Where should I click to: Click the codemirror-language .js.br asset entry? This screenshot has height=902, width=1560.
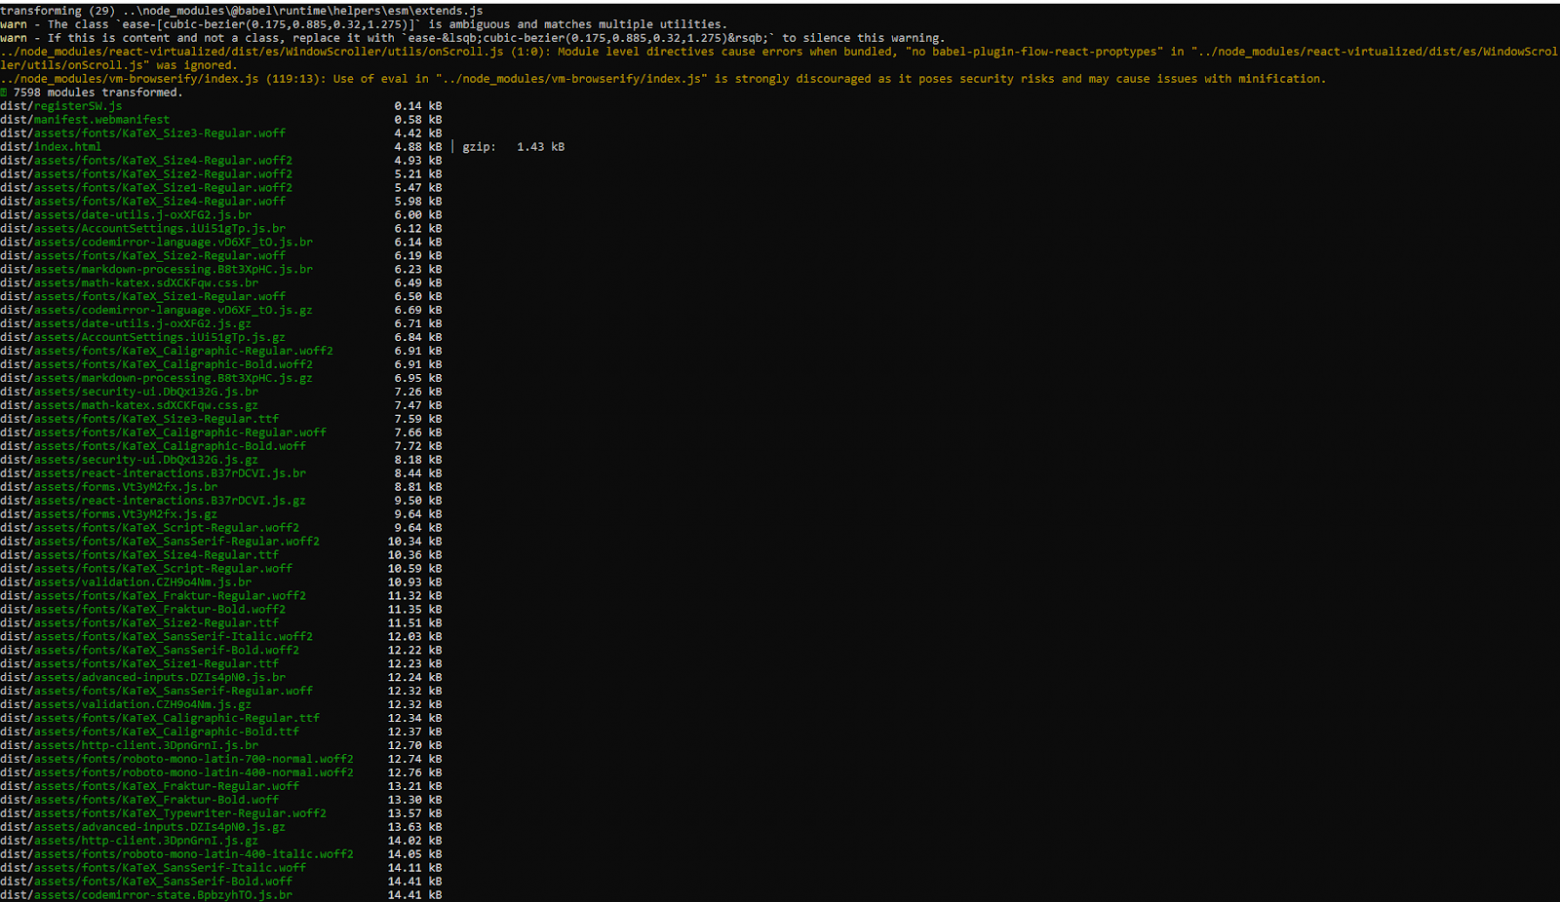[x=156, y=242]
